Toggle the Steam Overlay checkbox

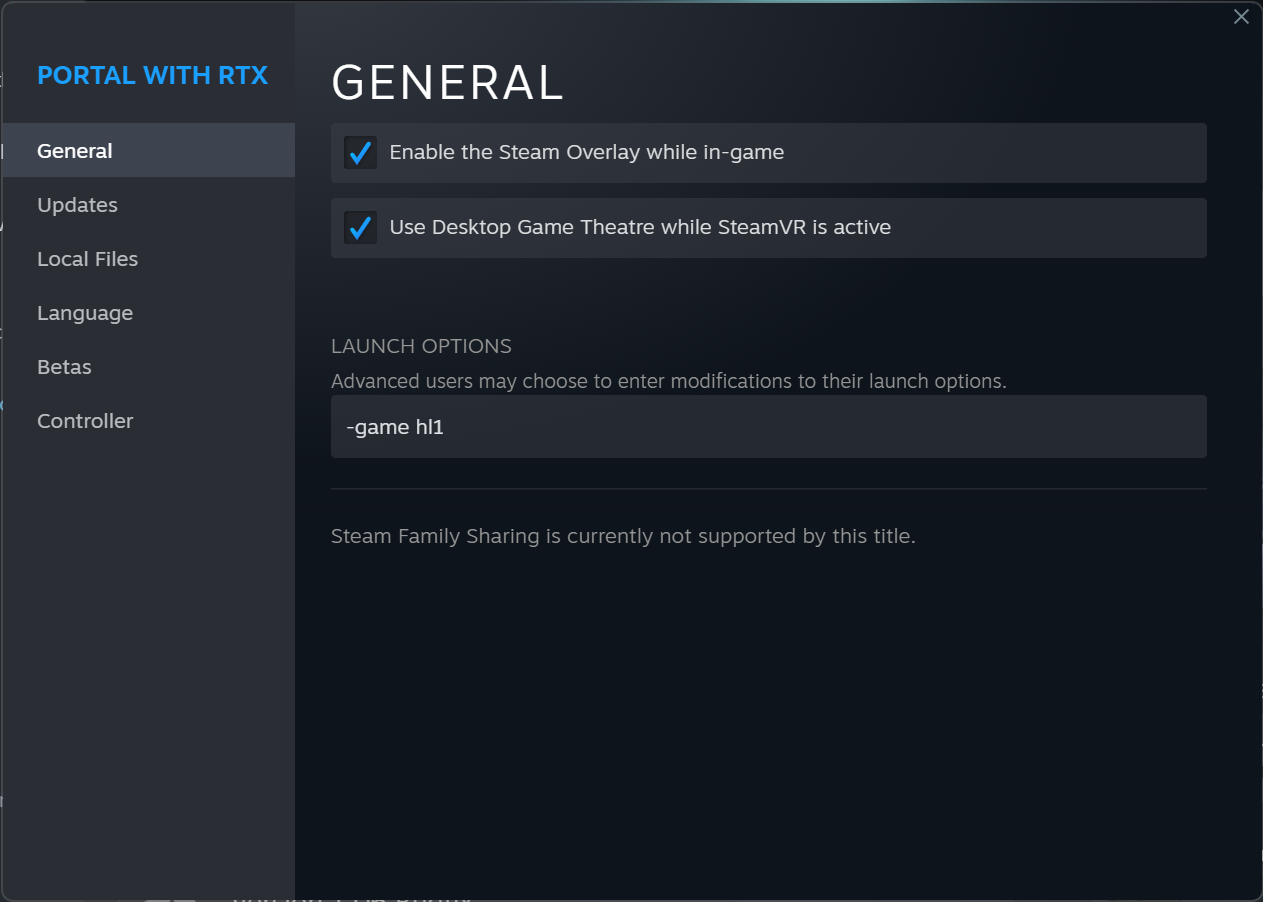[360, 153]
